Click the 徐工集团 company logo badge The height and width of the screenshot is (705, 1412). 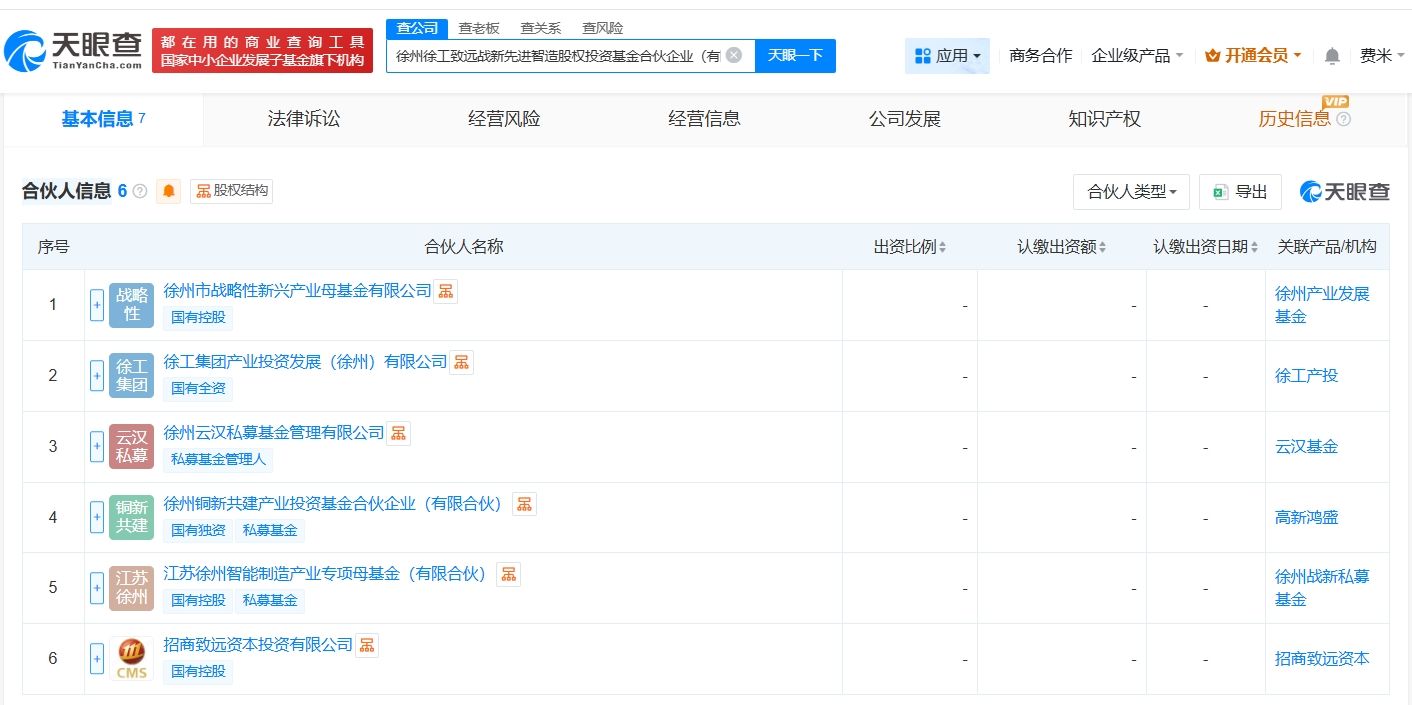[132, 376]
